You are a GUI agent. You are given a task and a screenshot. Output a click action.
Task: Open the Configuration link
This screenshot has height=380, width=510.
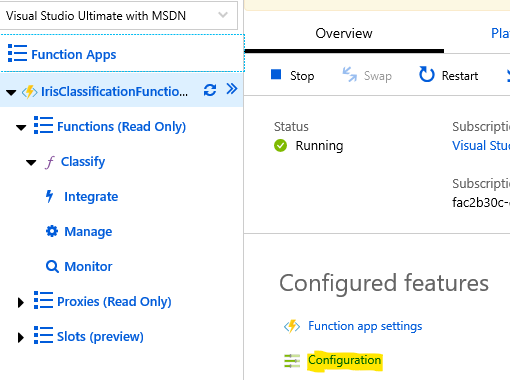[344, 360]
